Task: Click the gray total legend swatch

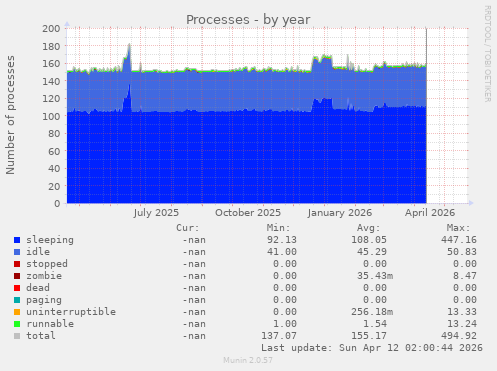Action: click(x=17, y=336)
